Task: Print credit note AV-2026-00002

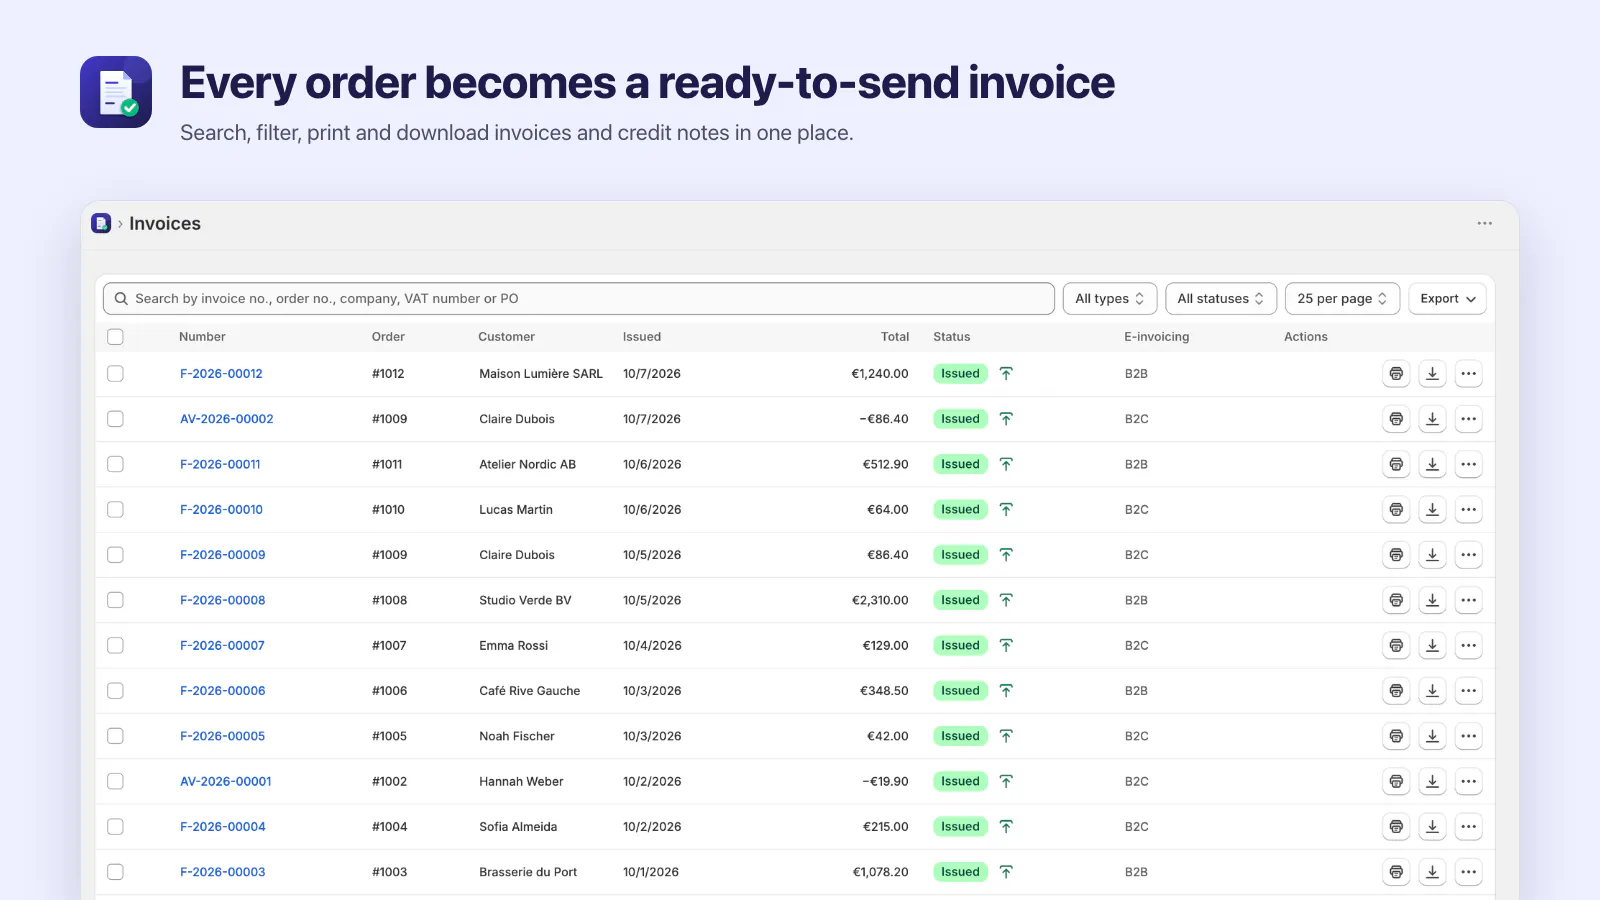Action: click(1396, 419)
